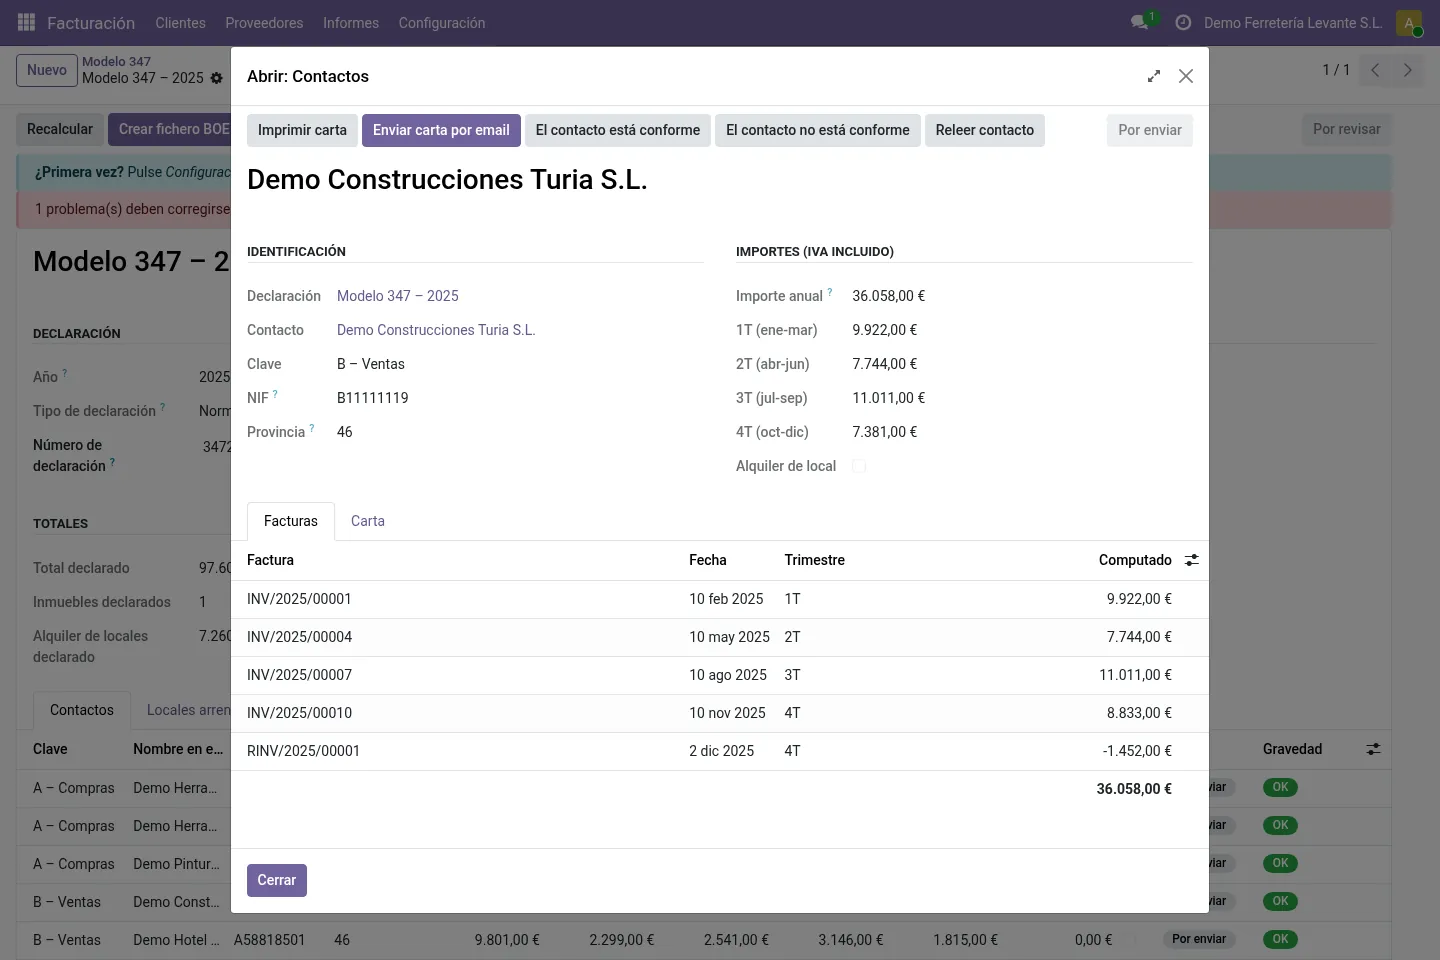Click El contacto está conforme button

tap(618, 130)
